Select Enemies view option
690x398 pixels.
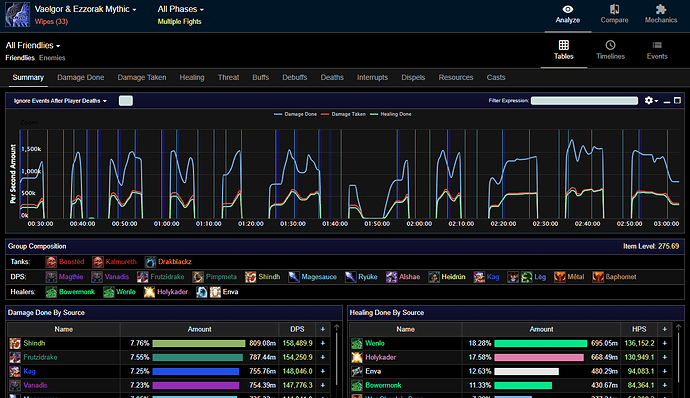coord(52,58)
